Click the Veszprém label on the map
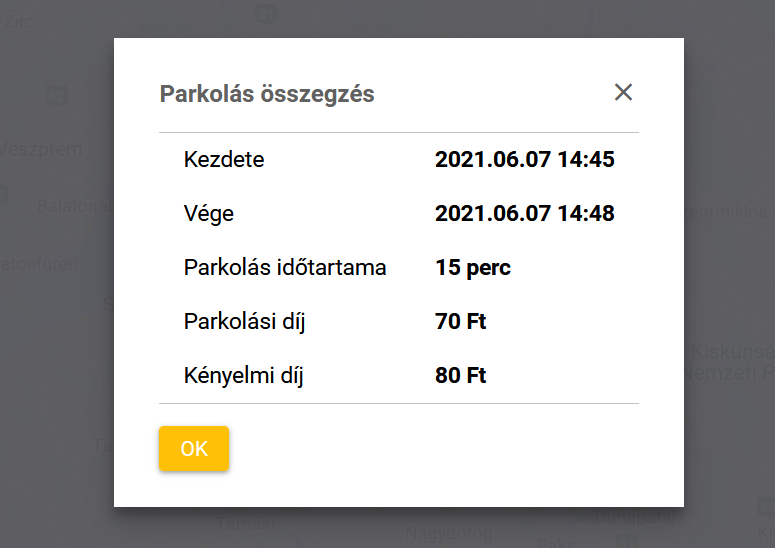This screenshot has height=548, width=775. (x=42, y=150)
